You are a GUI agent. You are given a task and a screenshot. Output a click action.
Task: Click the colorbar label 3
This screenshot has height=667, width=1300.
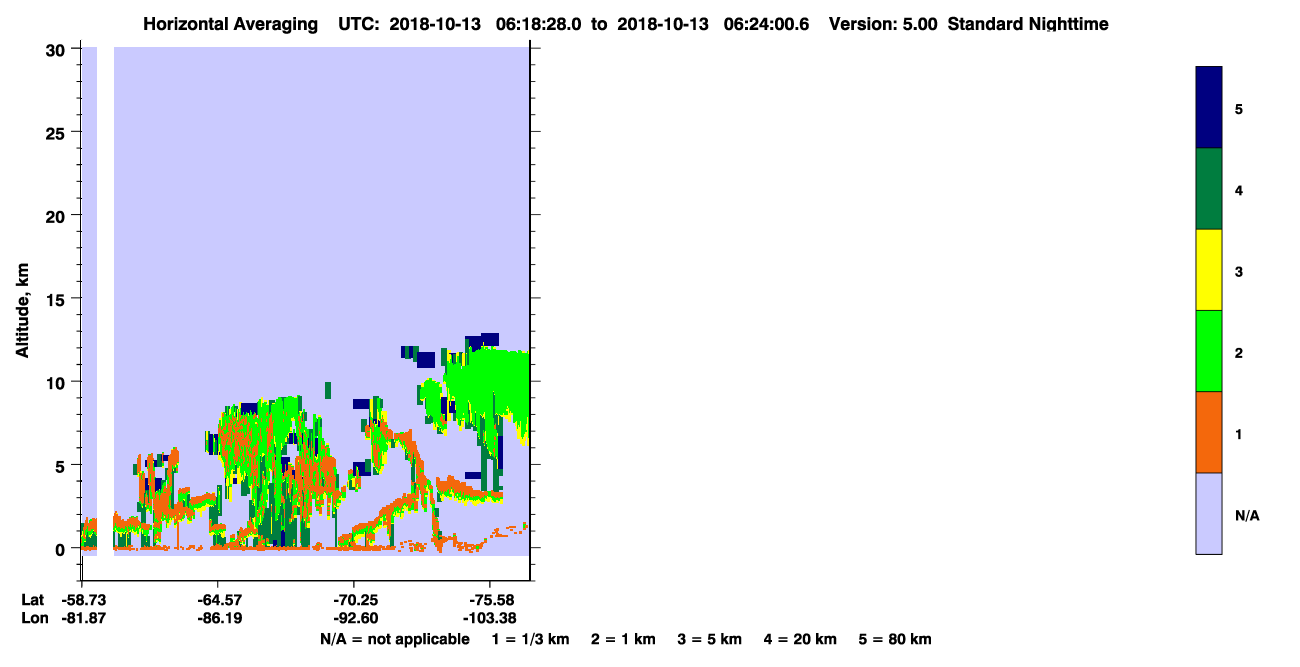click(x=1239, y=271)
